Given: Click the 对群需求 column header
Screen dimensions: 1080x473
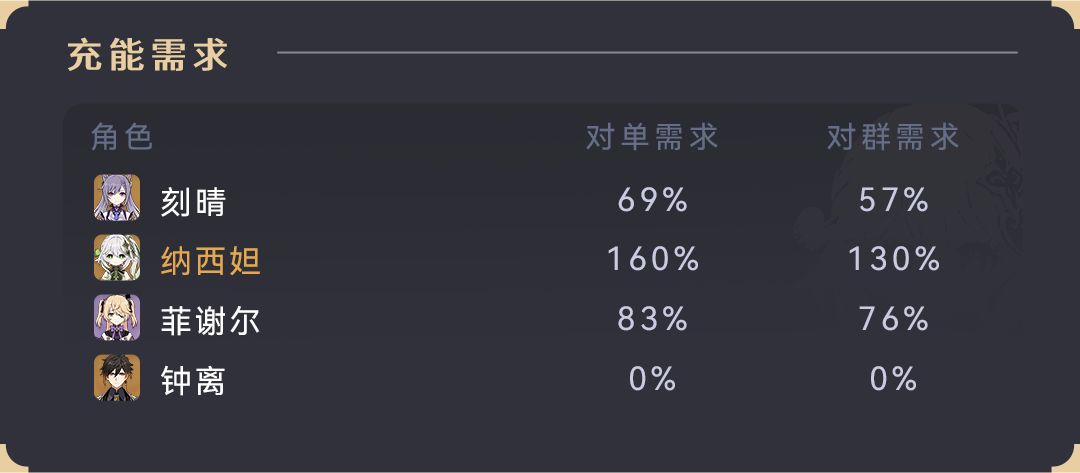Looking at the screenshot, I should click(x=893, y=137).
